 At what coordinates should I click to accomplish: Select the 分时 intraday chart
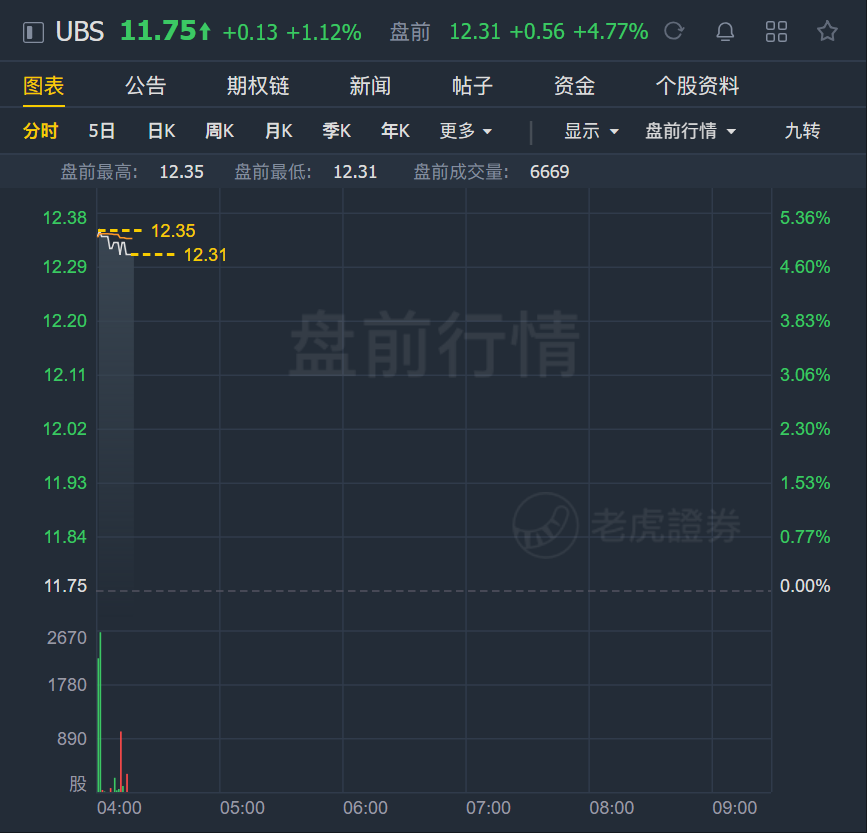[x=41, y=131]
